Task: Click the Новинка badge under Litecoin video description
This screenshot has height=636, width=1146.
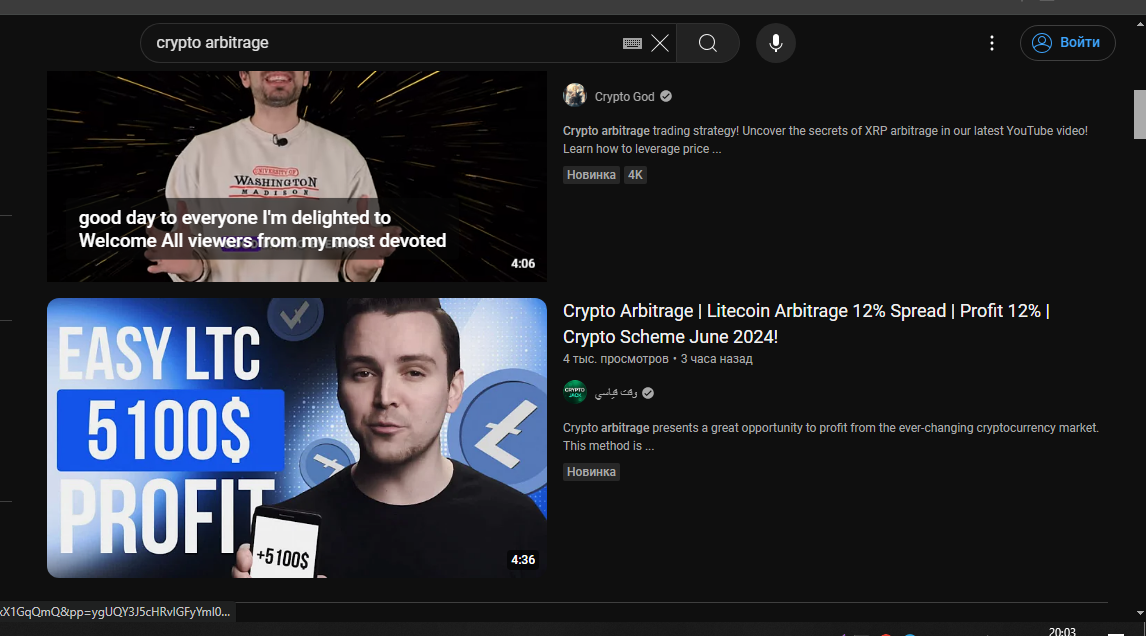Action: pos(591,472)
